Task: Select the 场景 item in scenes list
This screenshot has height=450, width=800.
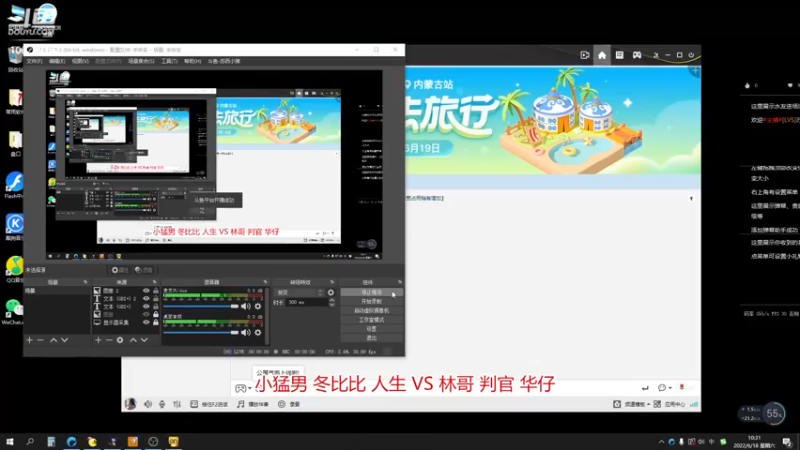Action: tap(57, 291)
